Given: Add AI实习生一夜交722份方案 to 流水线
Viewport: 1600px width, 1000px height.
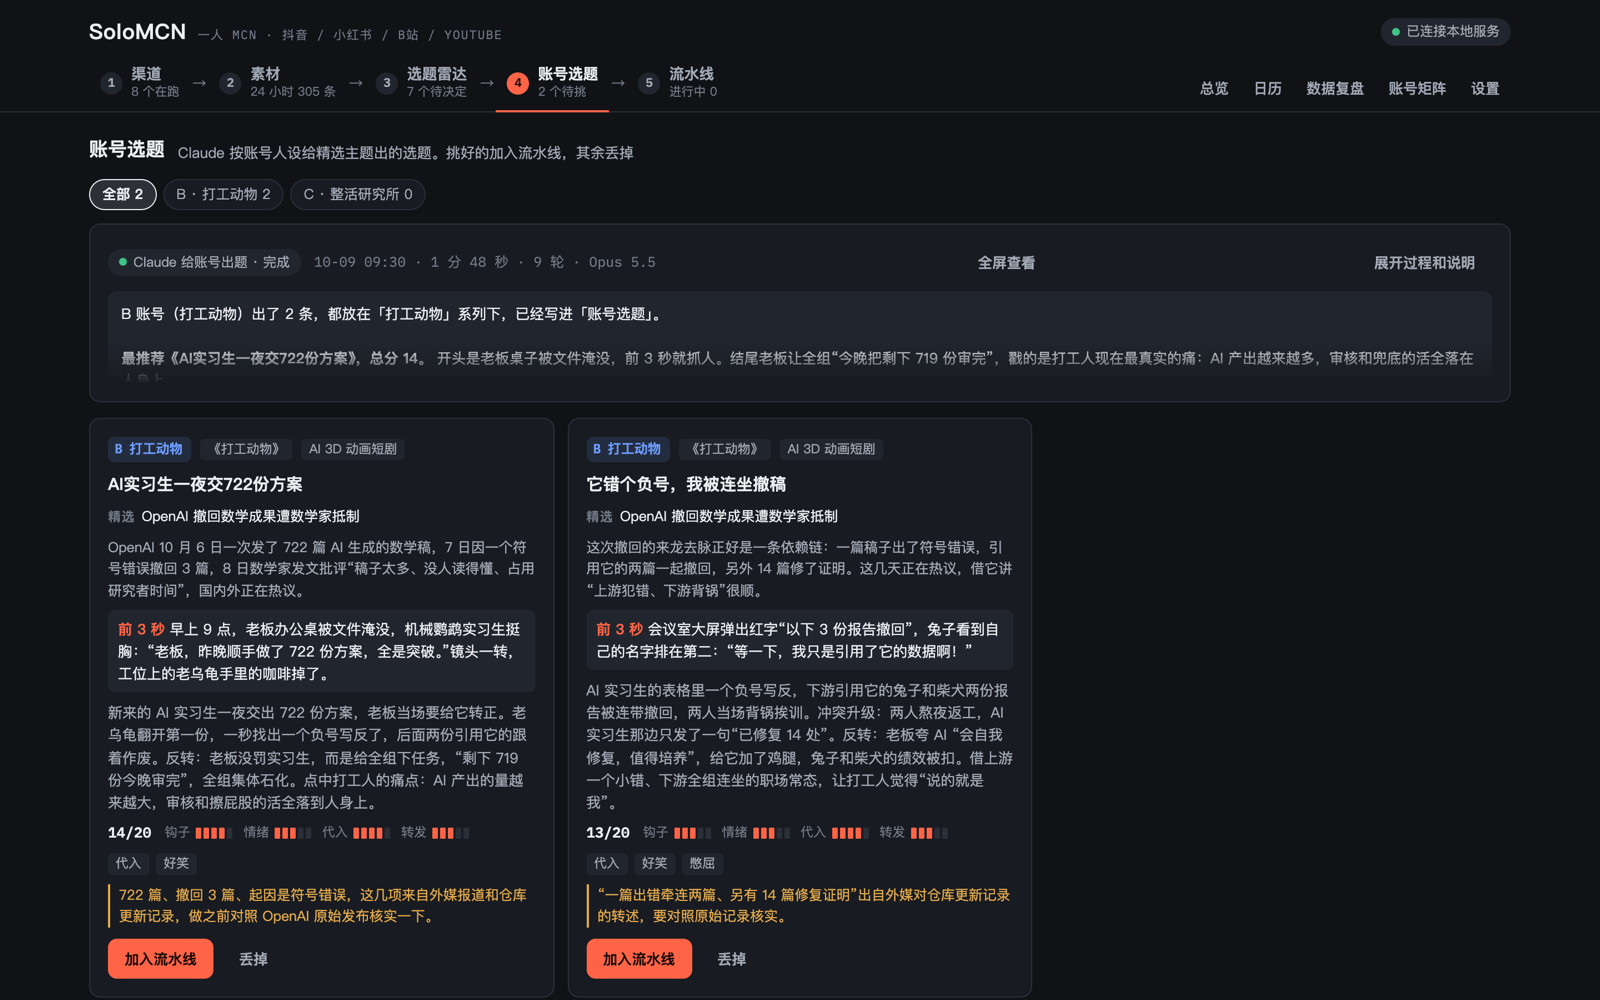Looking at the screenshot, I should click(161, 959).
